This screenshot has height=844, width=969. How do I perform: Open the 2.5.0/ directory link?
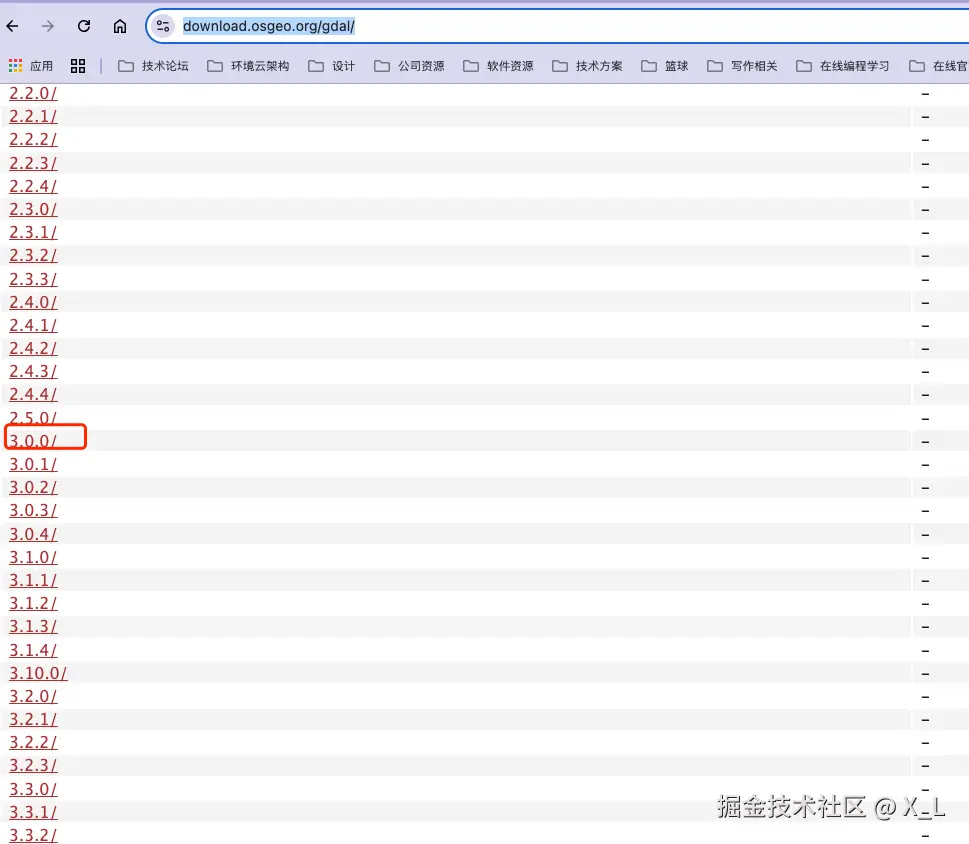(x=33, y=418)
